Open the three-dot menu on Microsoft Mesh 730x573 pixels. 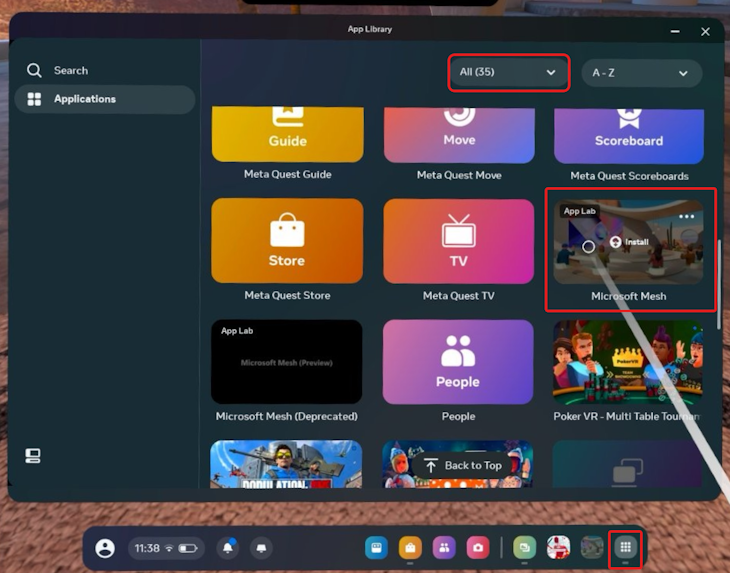(686, 216)
